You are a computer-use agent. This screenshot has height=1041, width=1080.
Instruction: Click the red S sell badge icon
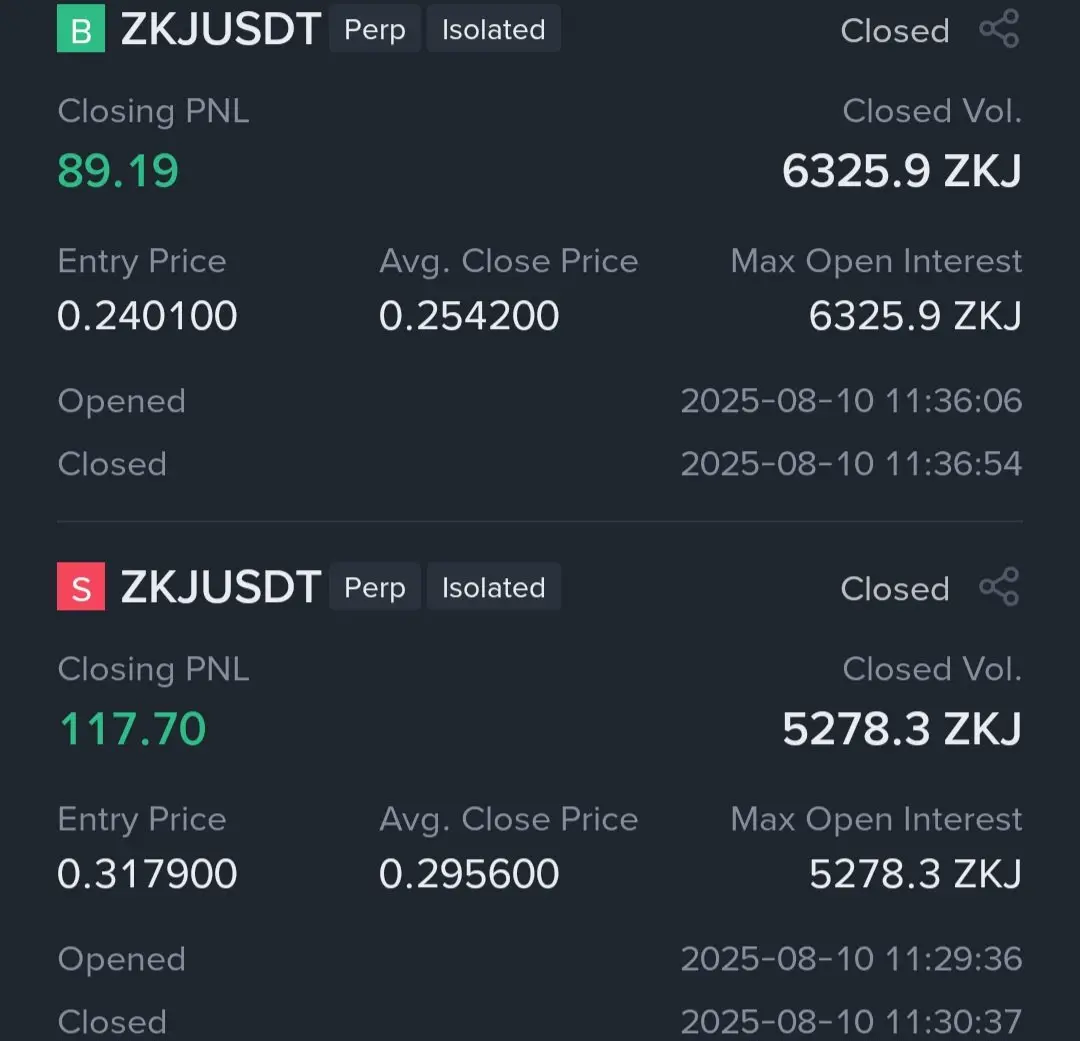pos(81,586)
